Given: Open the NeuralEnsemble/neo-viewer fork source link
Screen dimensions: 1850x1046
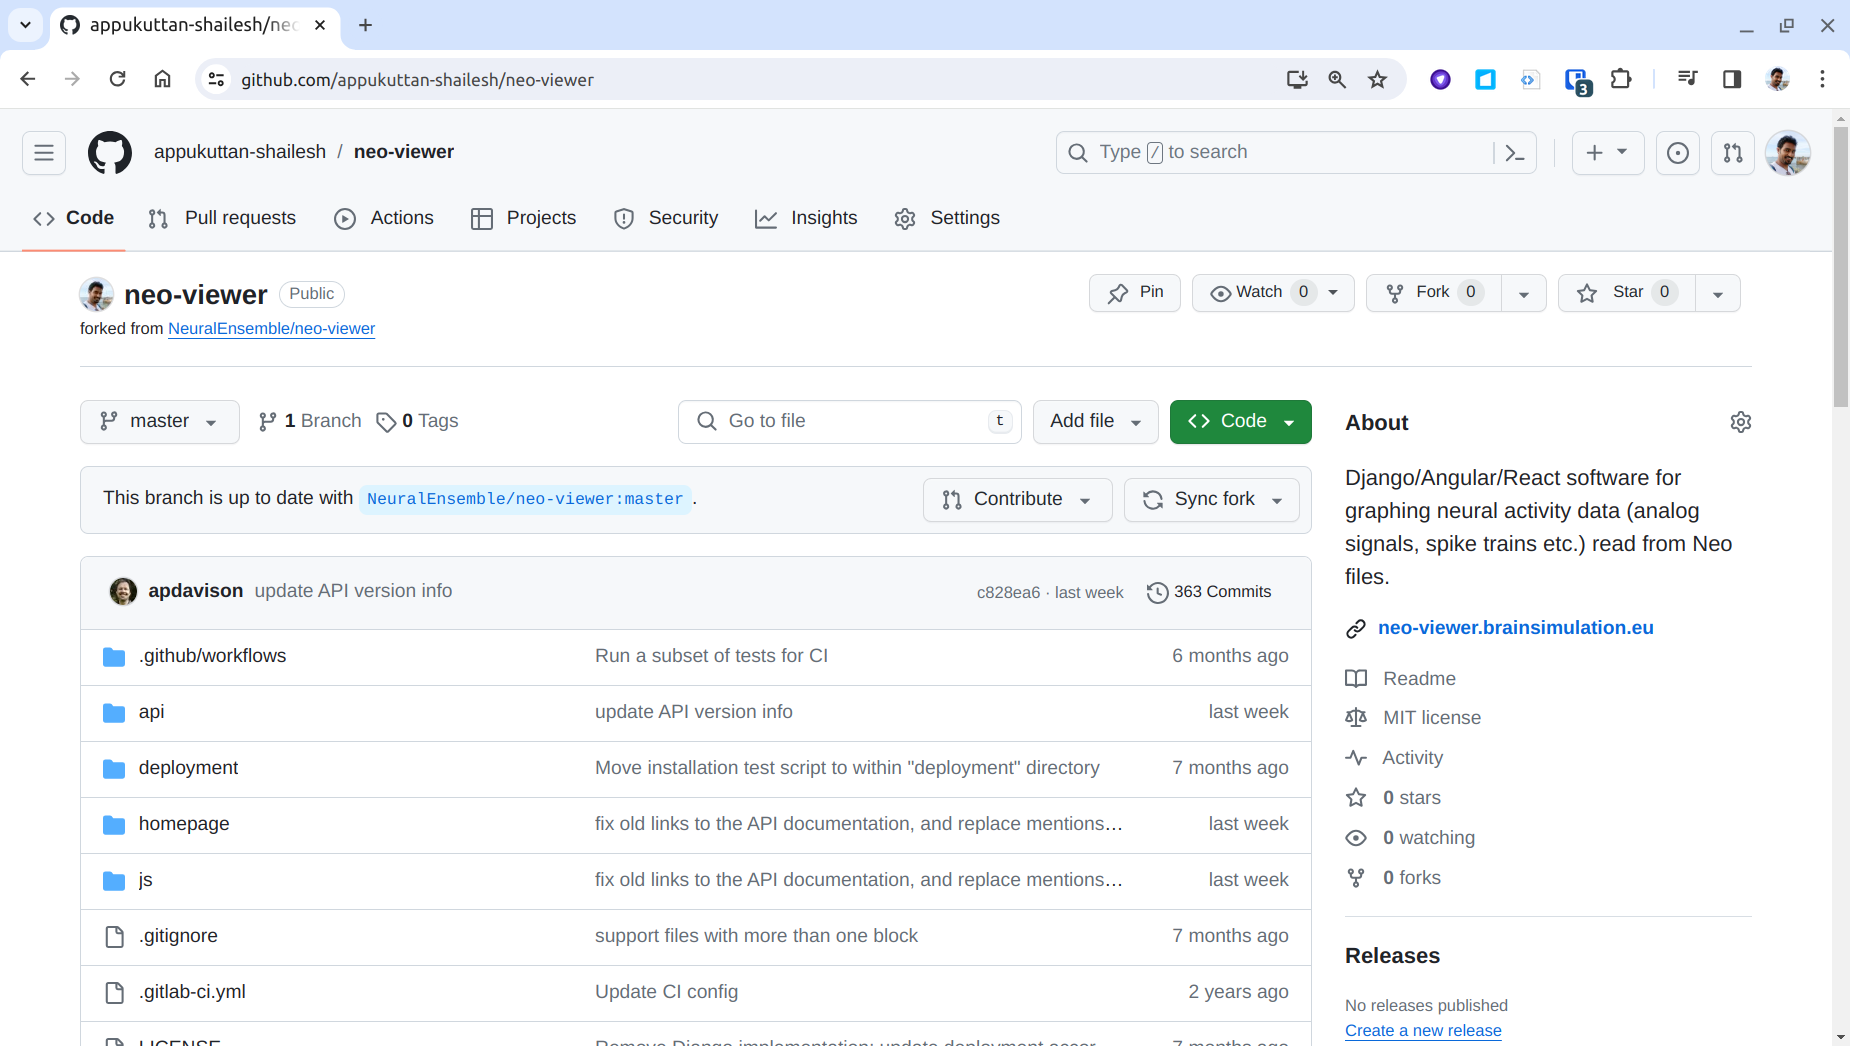Looking at the screenshot, I should tap(271, 329).
